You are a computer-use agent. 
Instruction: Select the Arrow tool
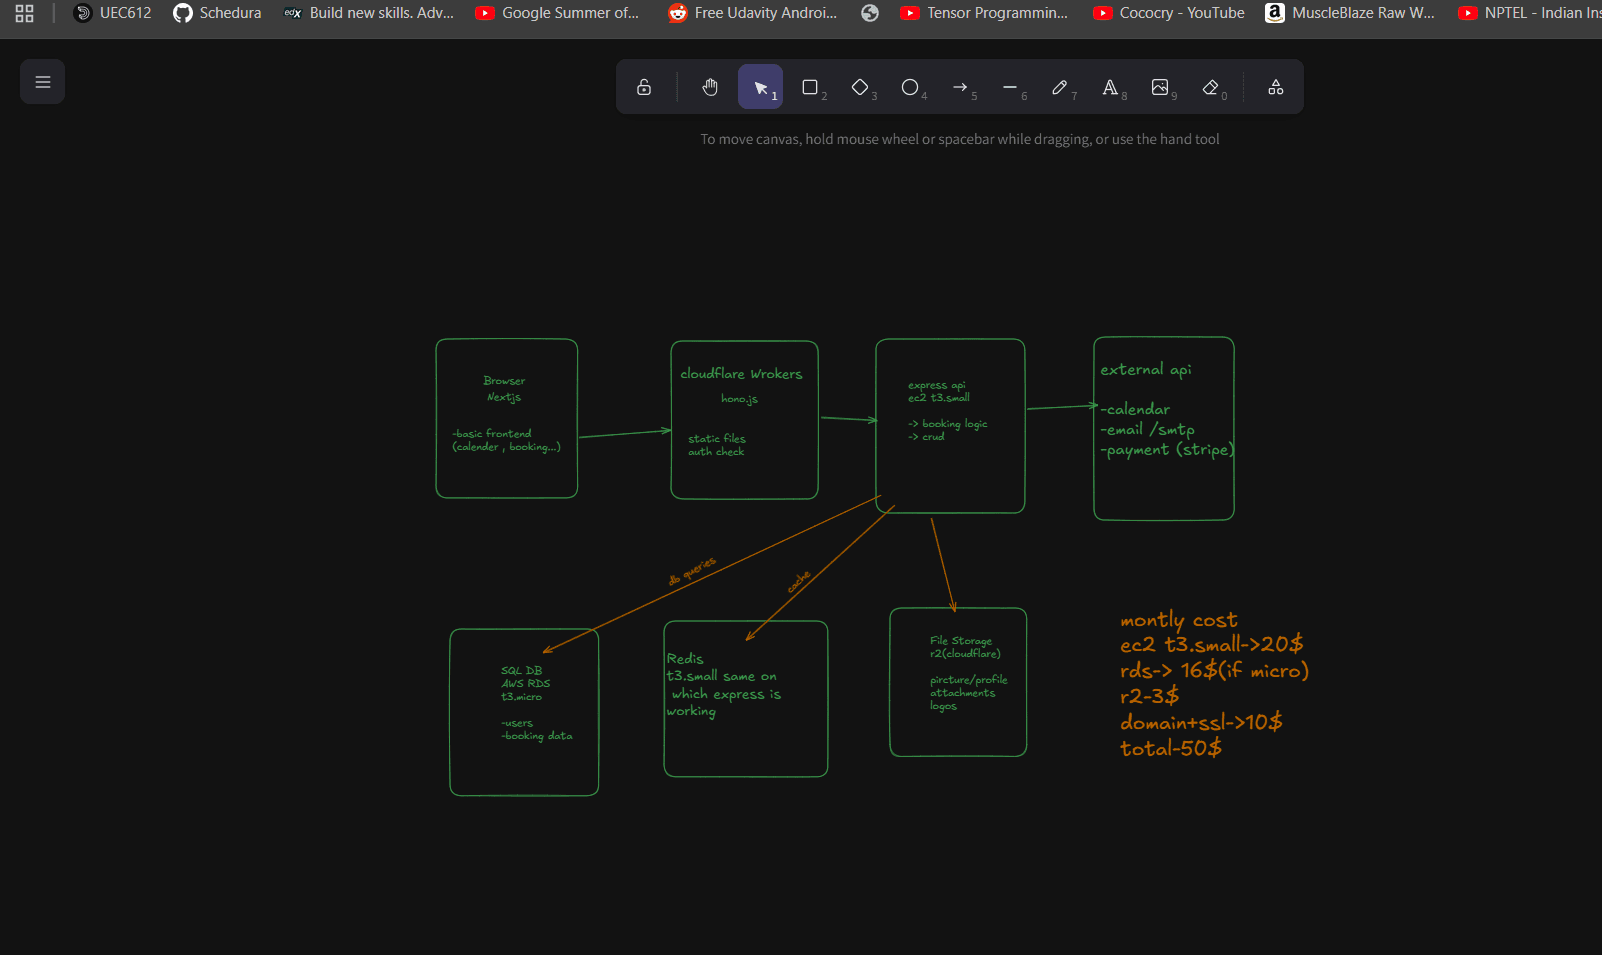(x=962, y=87)
